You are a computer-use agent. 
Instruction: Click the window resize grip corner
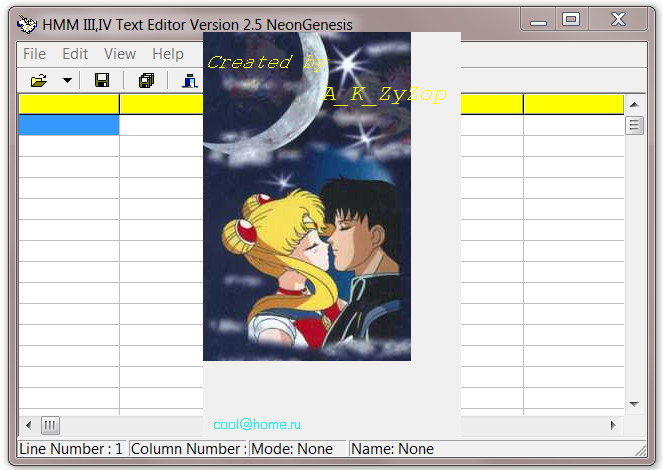tap(641, 451)
